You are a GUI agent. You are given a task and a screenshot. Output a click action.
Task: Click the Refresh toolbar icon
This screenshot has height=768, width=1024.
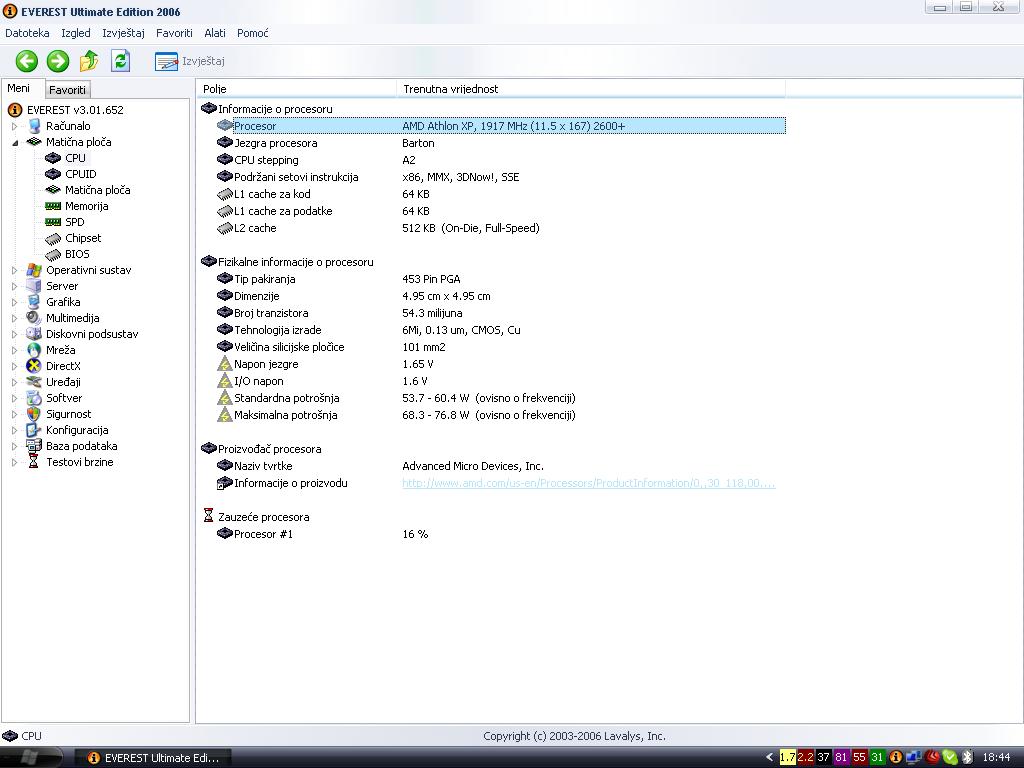coord(120,61)
